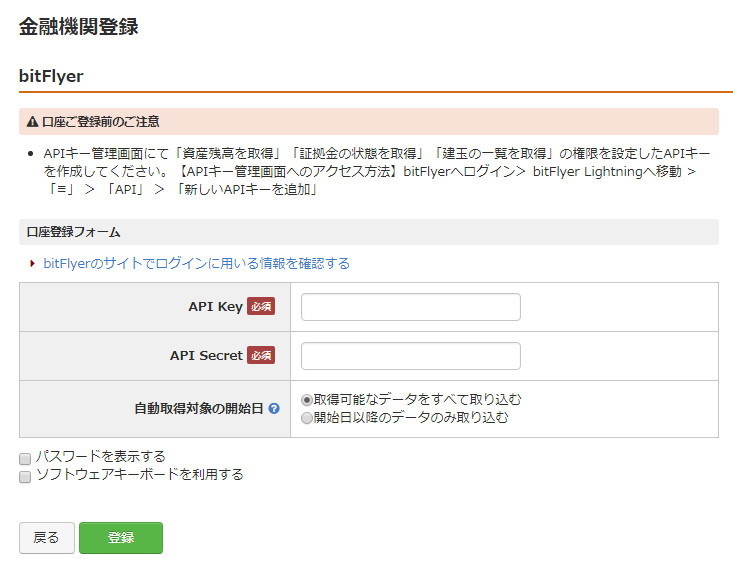This screenshot has height=567, width=733.
Task: Select 取得可能なデータをすべて取り込む radio option
Action: pyautogui.click(x=307, y=400)
